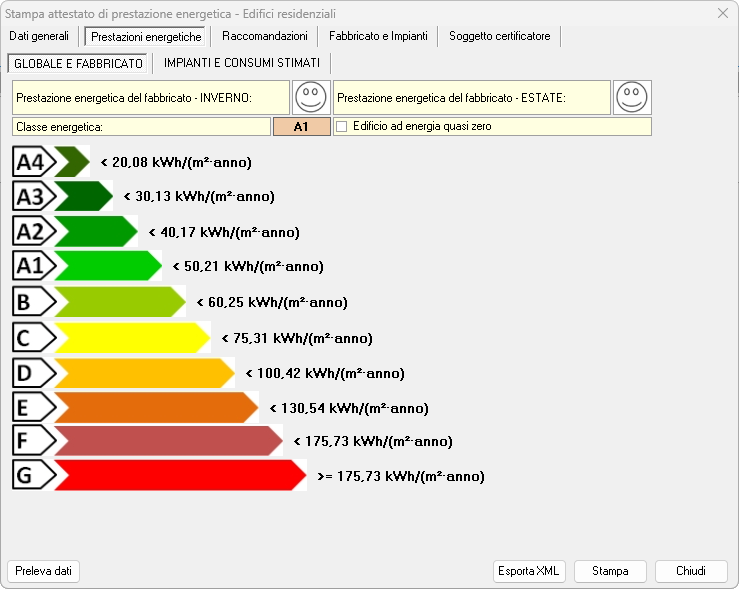Screen dimensions: 739x589
Task: Select the A3 energy class label
Action: tap(32, 196)
